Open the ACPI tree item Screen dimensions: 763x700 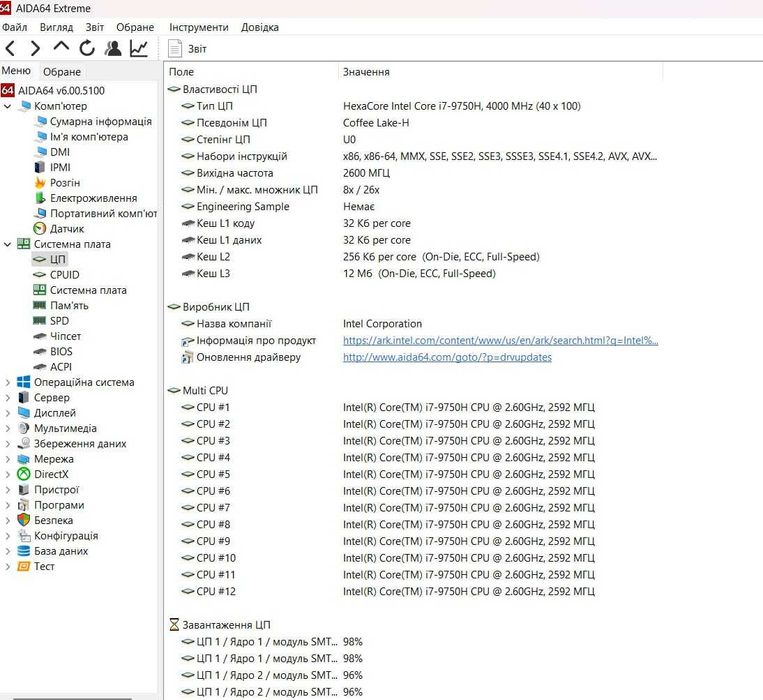tap(61, 367)
